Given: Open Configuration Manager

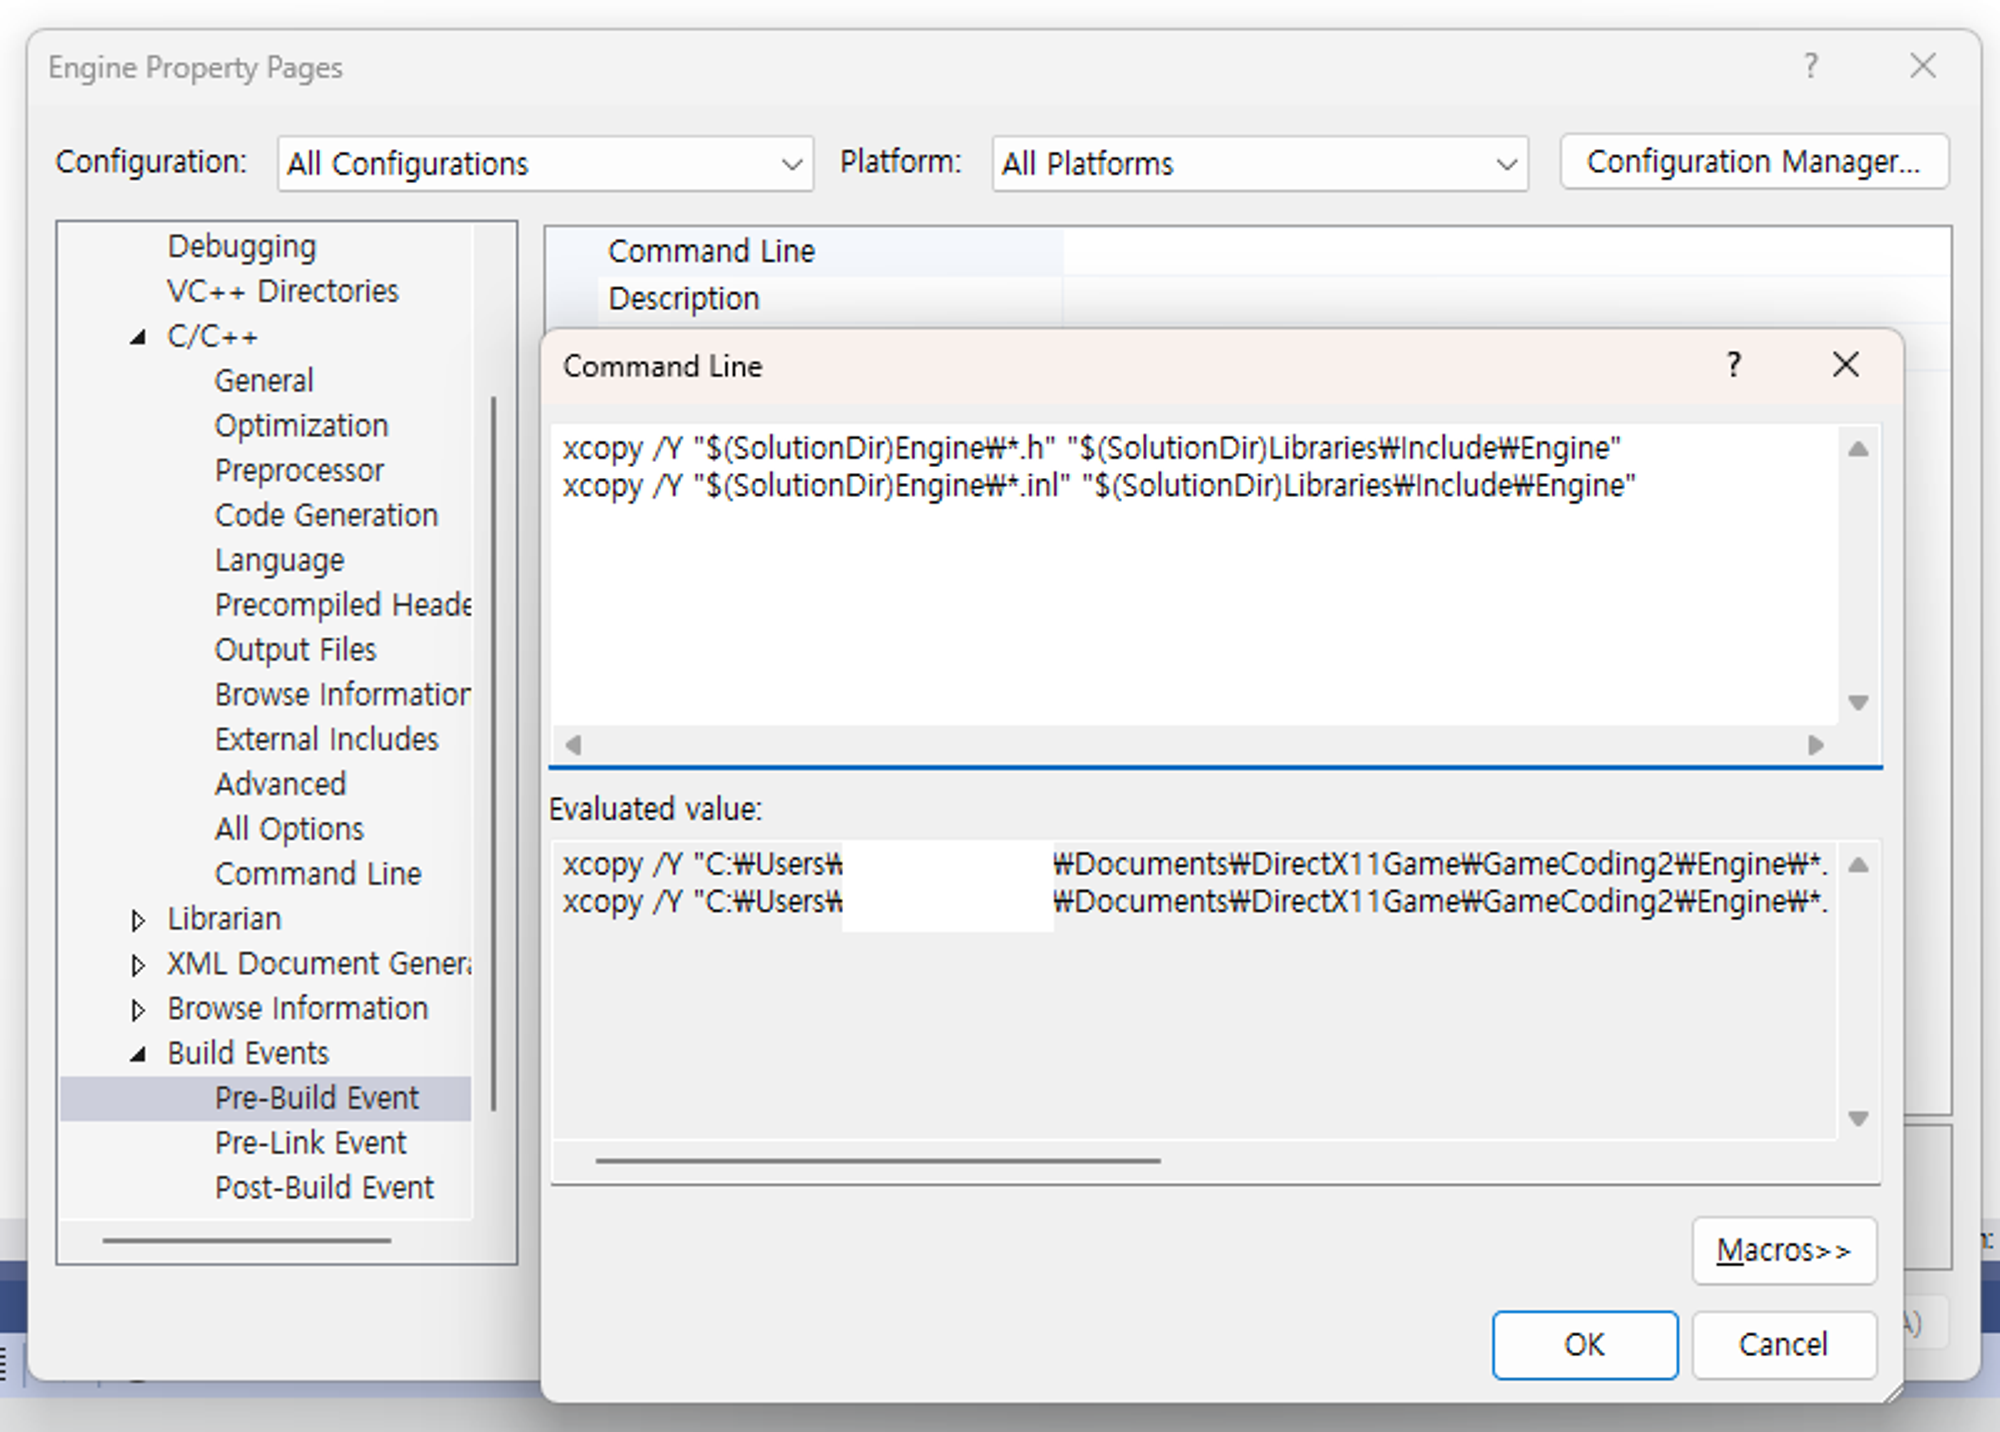Looking at the screenshot, I should (x=1753, y=162).
